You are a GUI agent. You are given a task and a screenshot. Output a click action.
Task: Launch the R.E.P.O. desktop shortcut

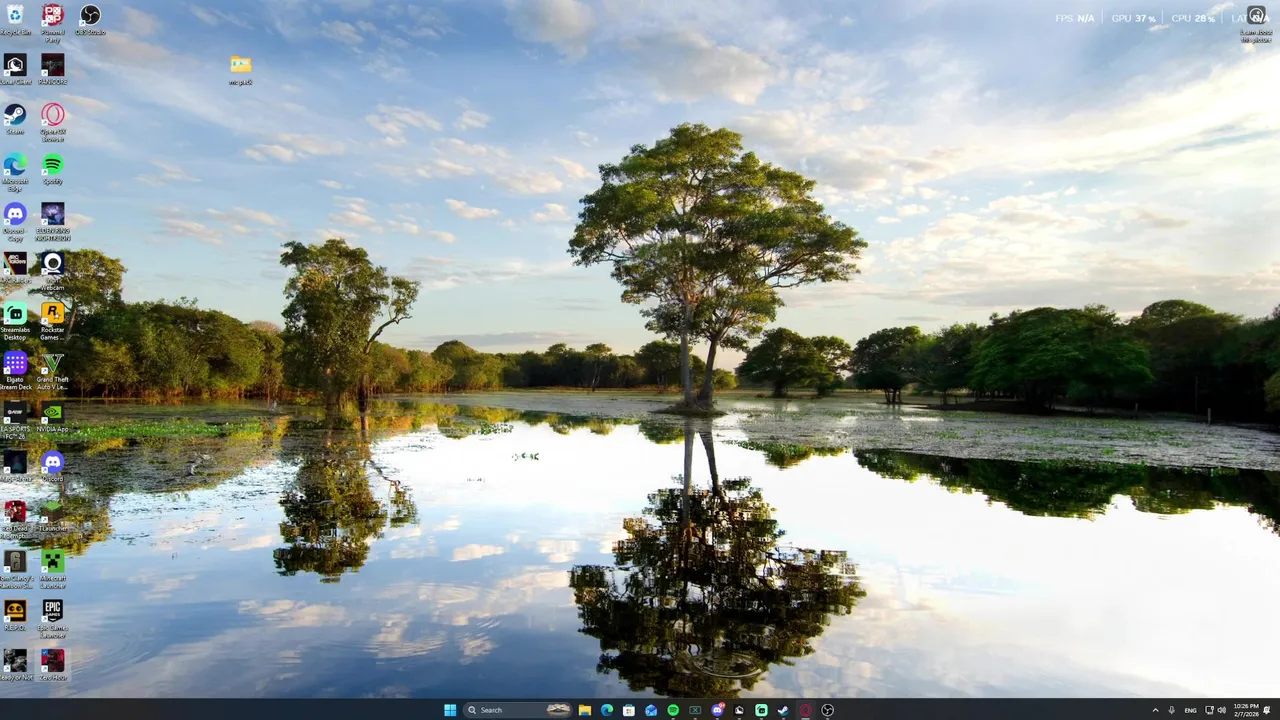pos(15,616)
